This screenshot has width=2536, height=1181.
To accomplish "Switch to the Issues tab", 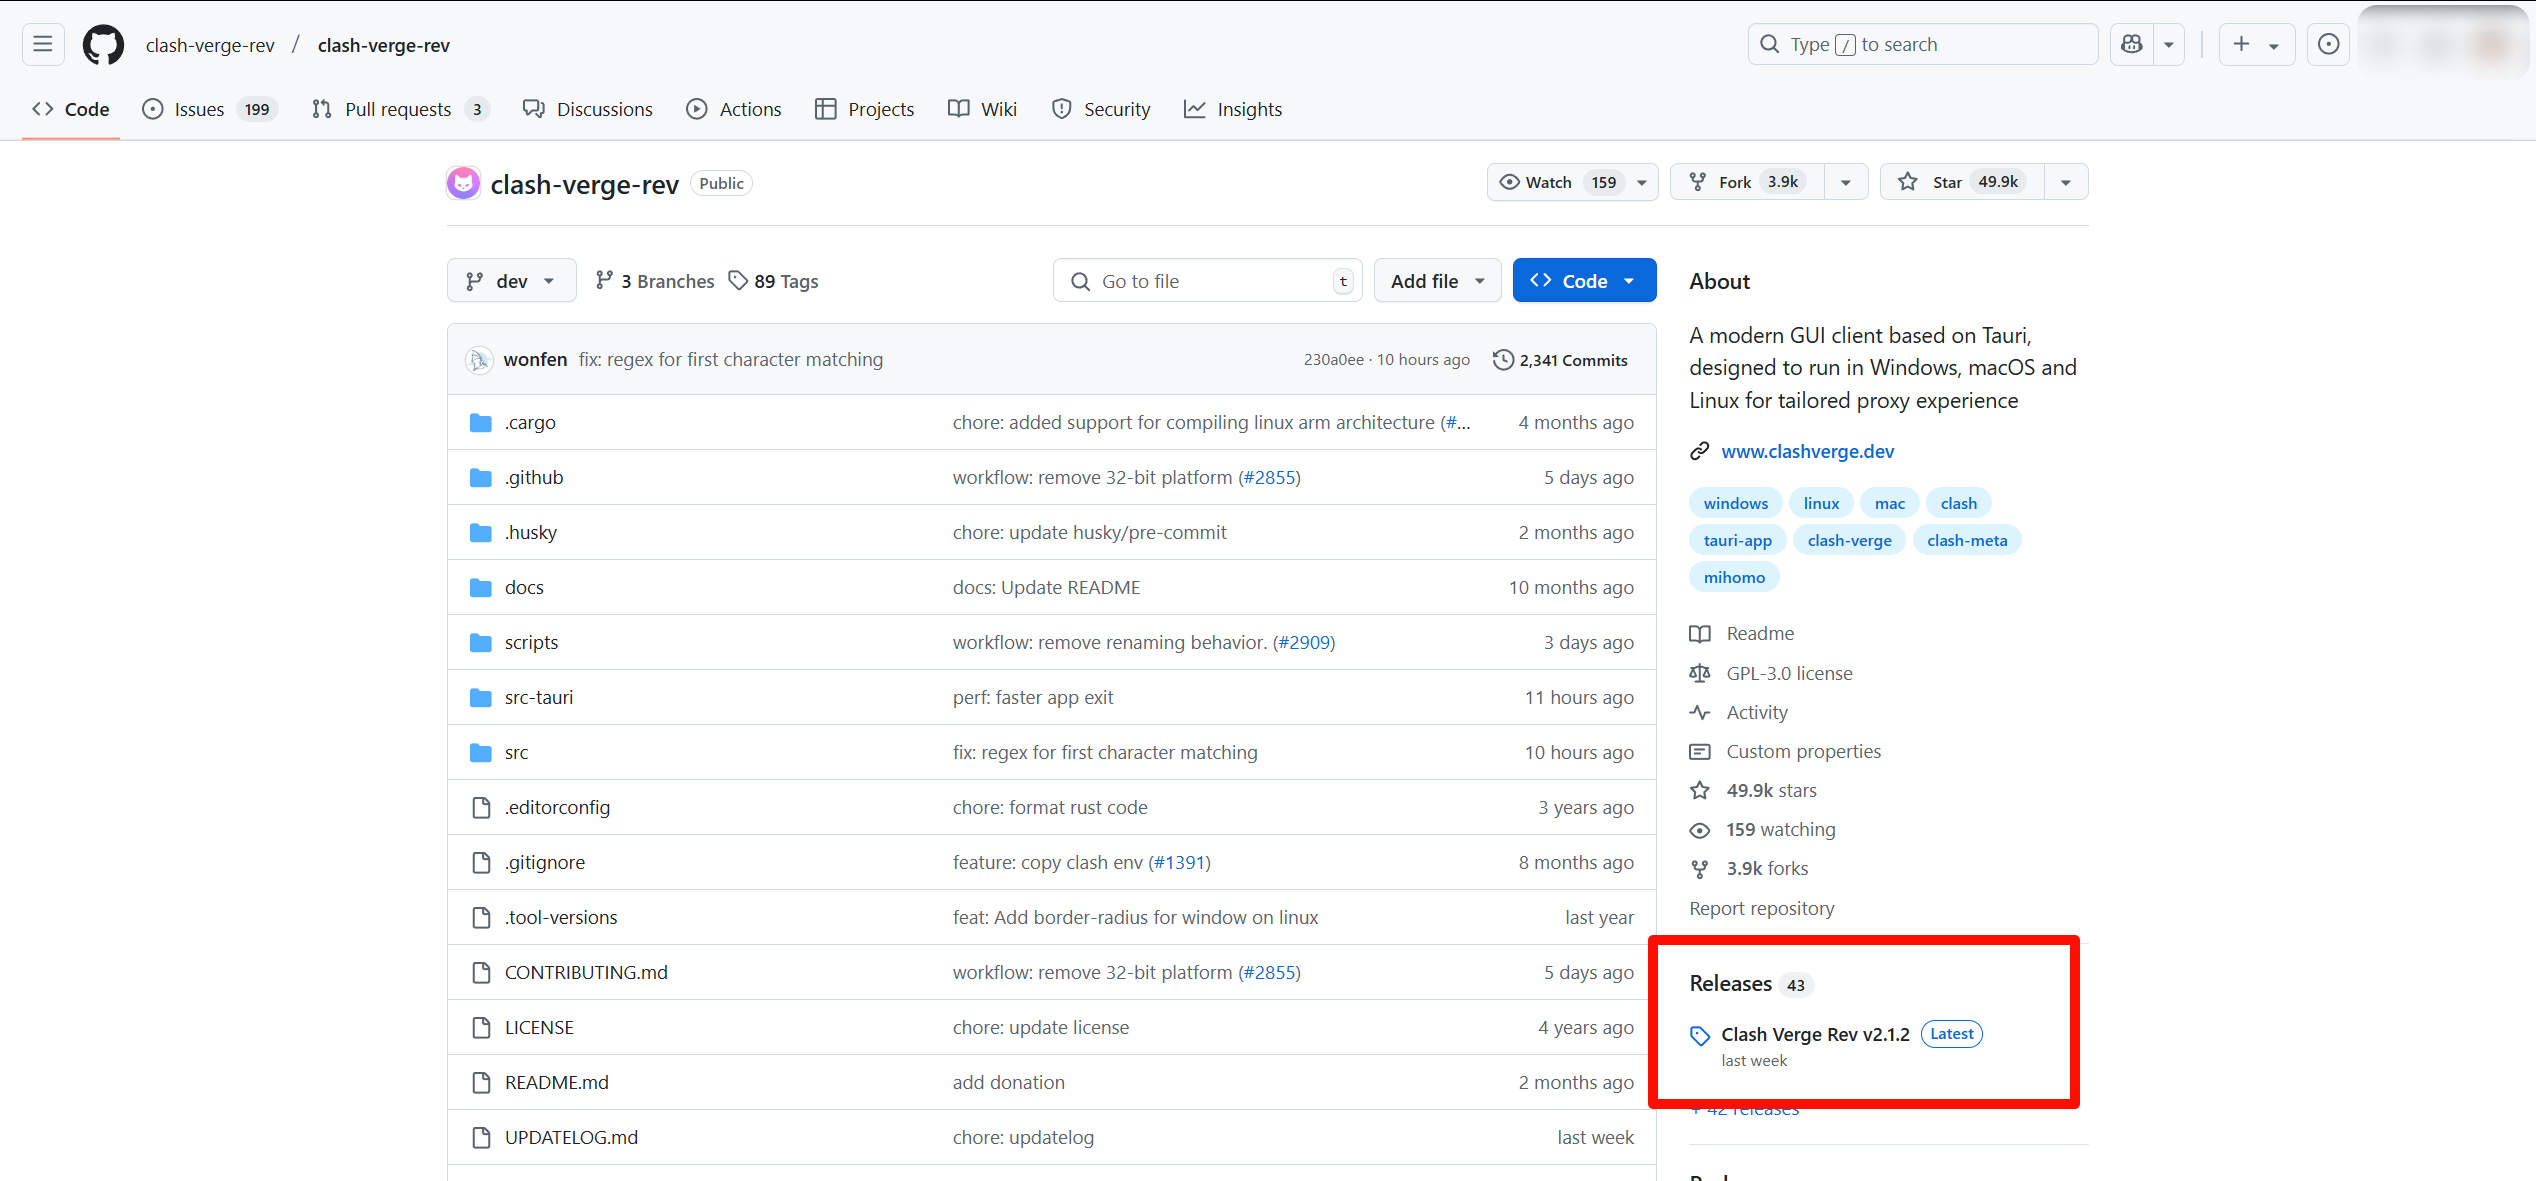I will pos(199,109).
